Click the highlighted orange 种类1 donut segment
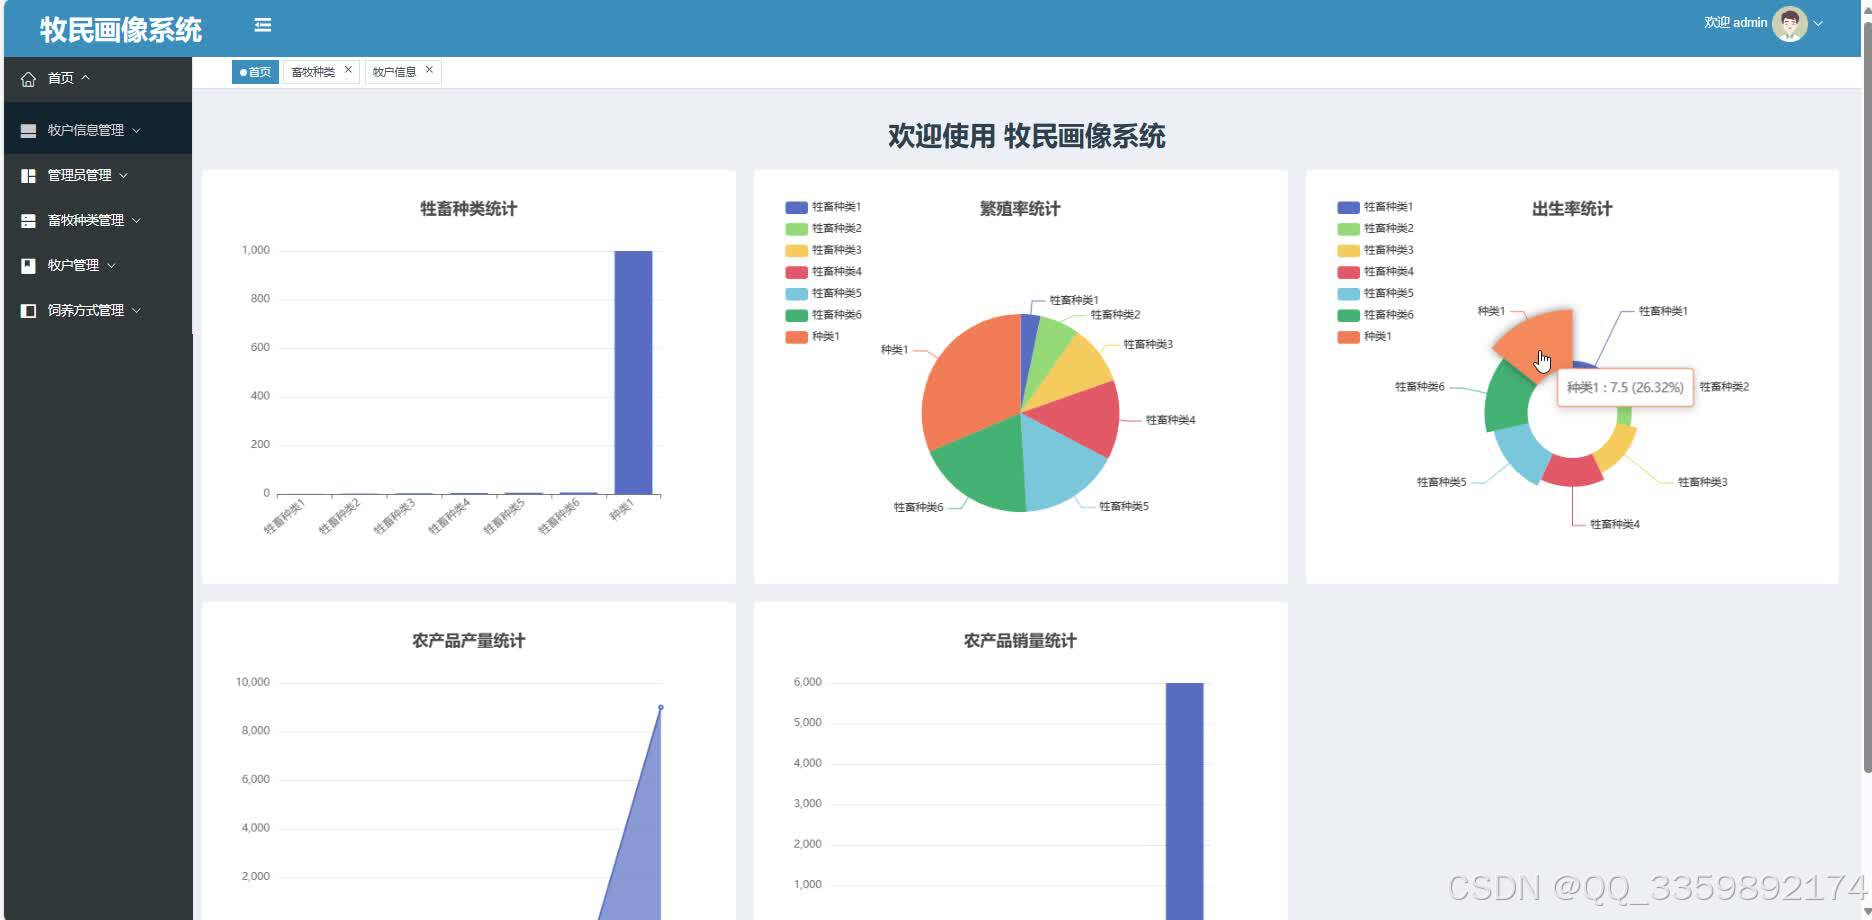The image size is (1872, 920). tap(1540, 345)
